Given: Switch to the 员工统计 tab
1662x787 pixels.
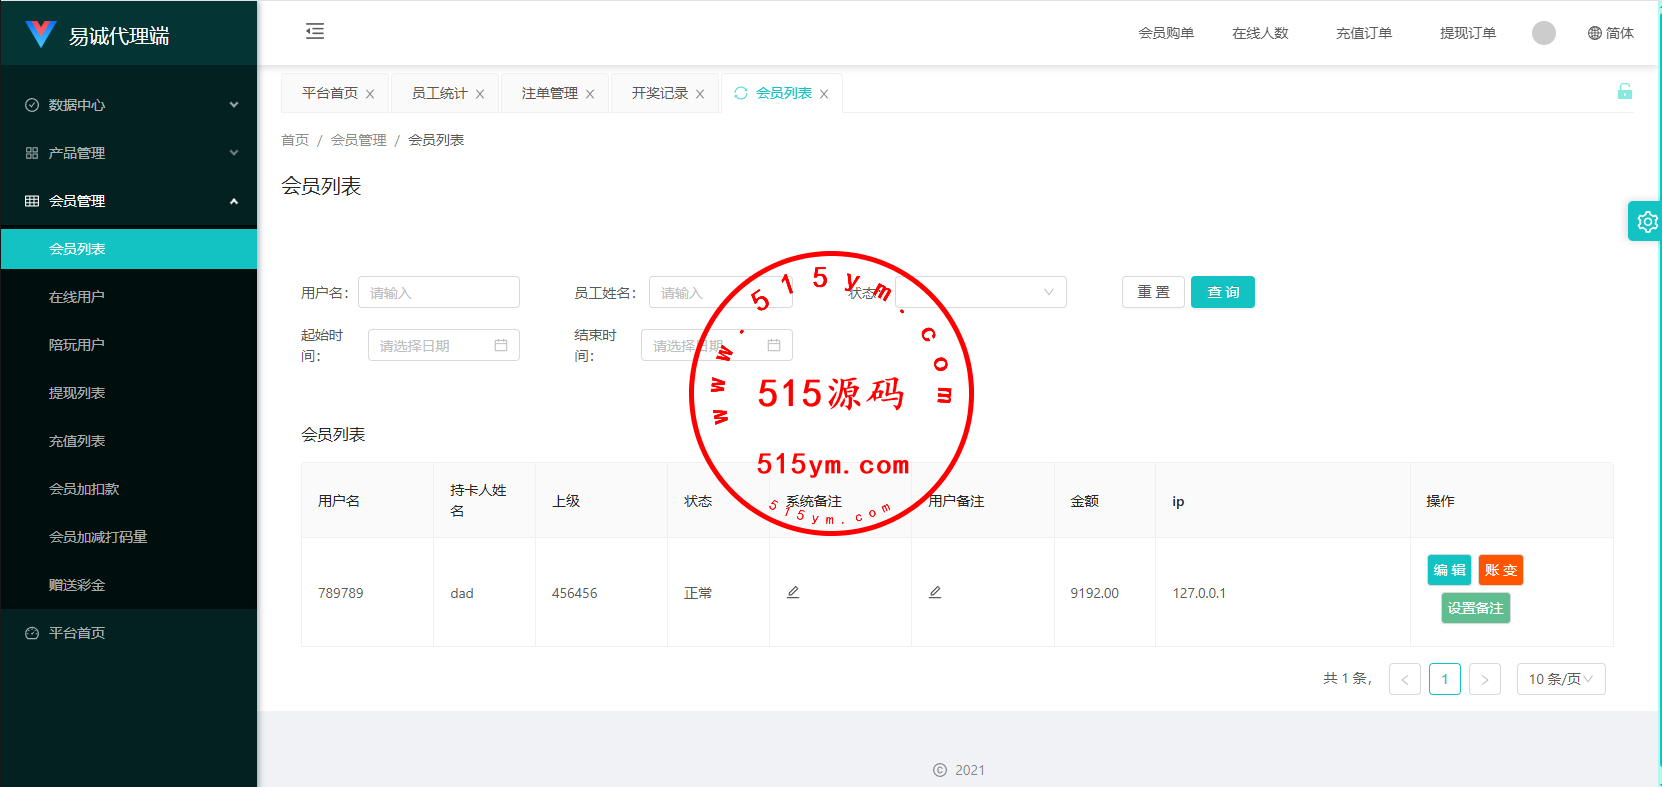Looking at the screenshot, I should pos(439,93).
